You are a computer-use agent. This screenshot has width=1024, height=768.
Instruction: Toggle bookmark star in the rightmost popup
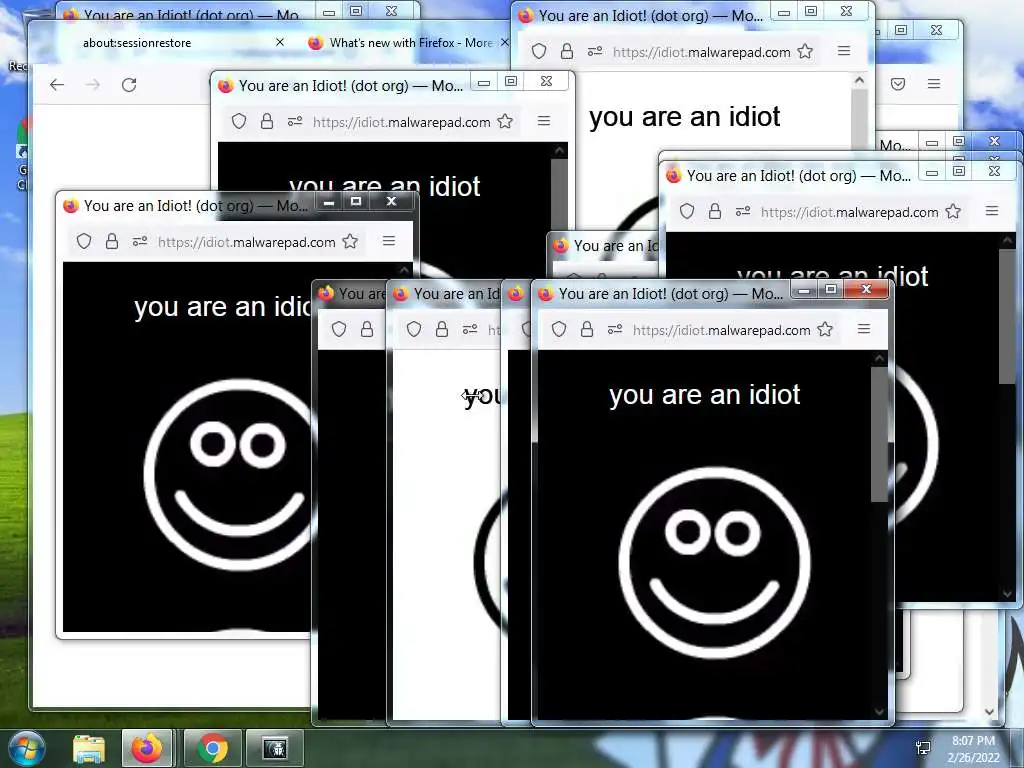point(953,211)
